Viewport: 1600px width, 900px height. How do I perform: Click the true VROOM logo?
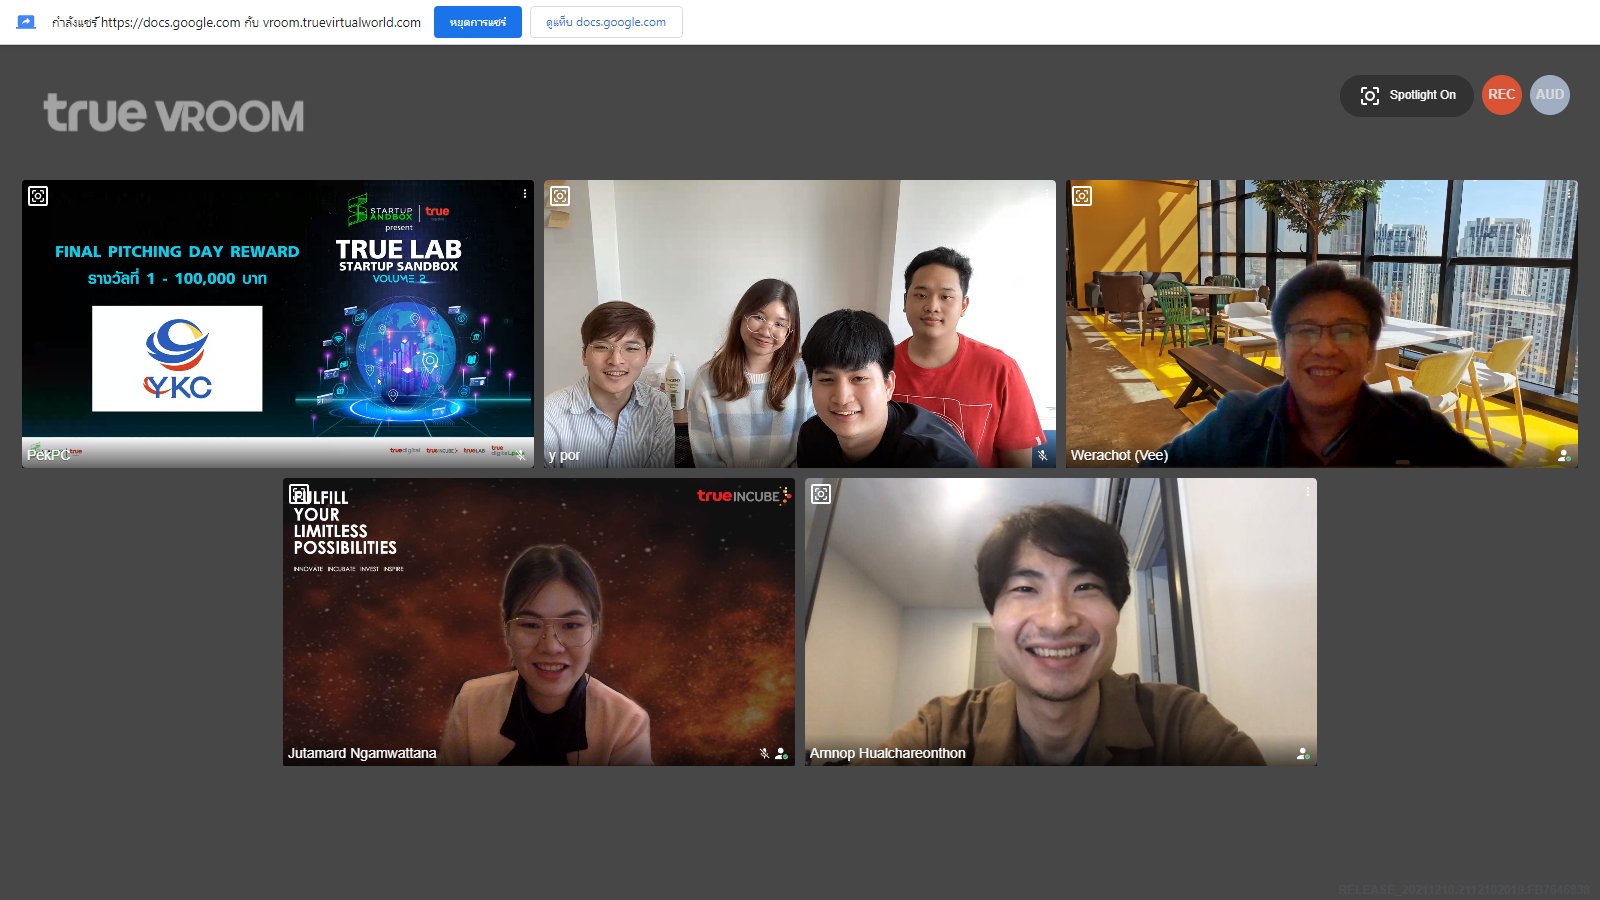174,114
